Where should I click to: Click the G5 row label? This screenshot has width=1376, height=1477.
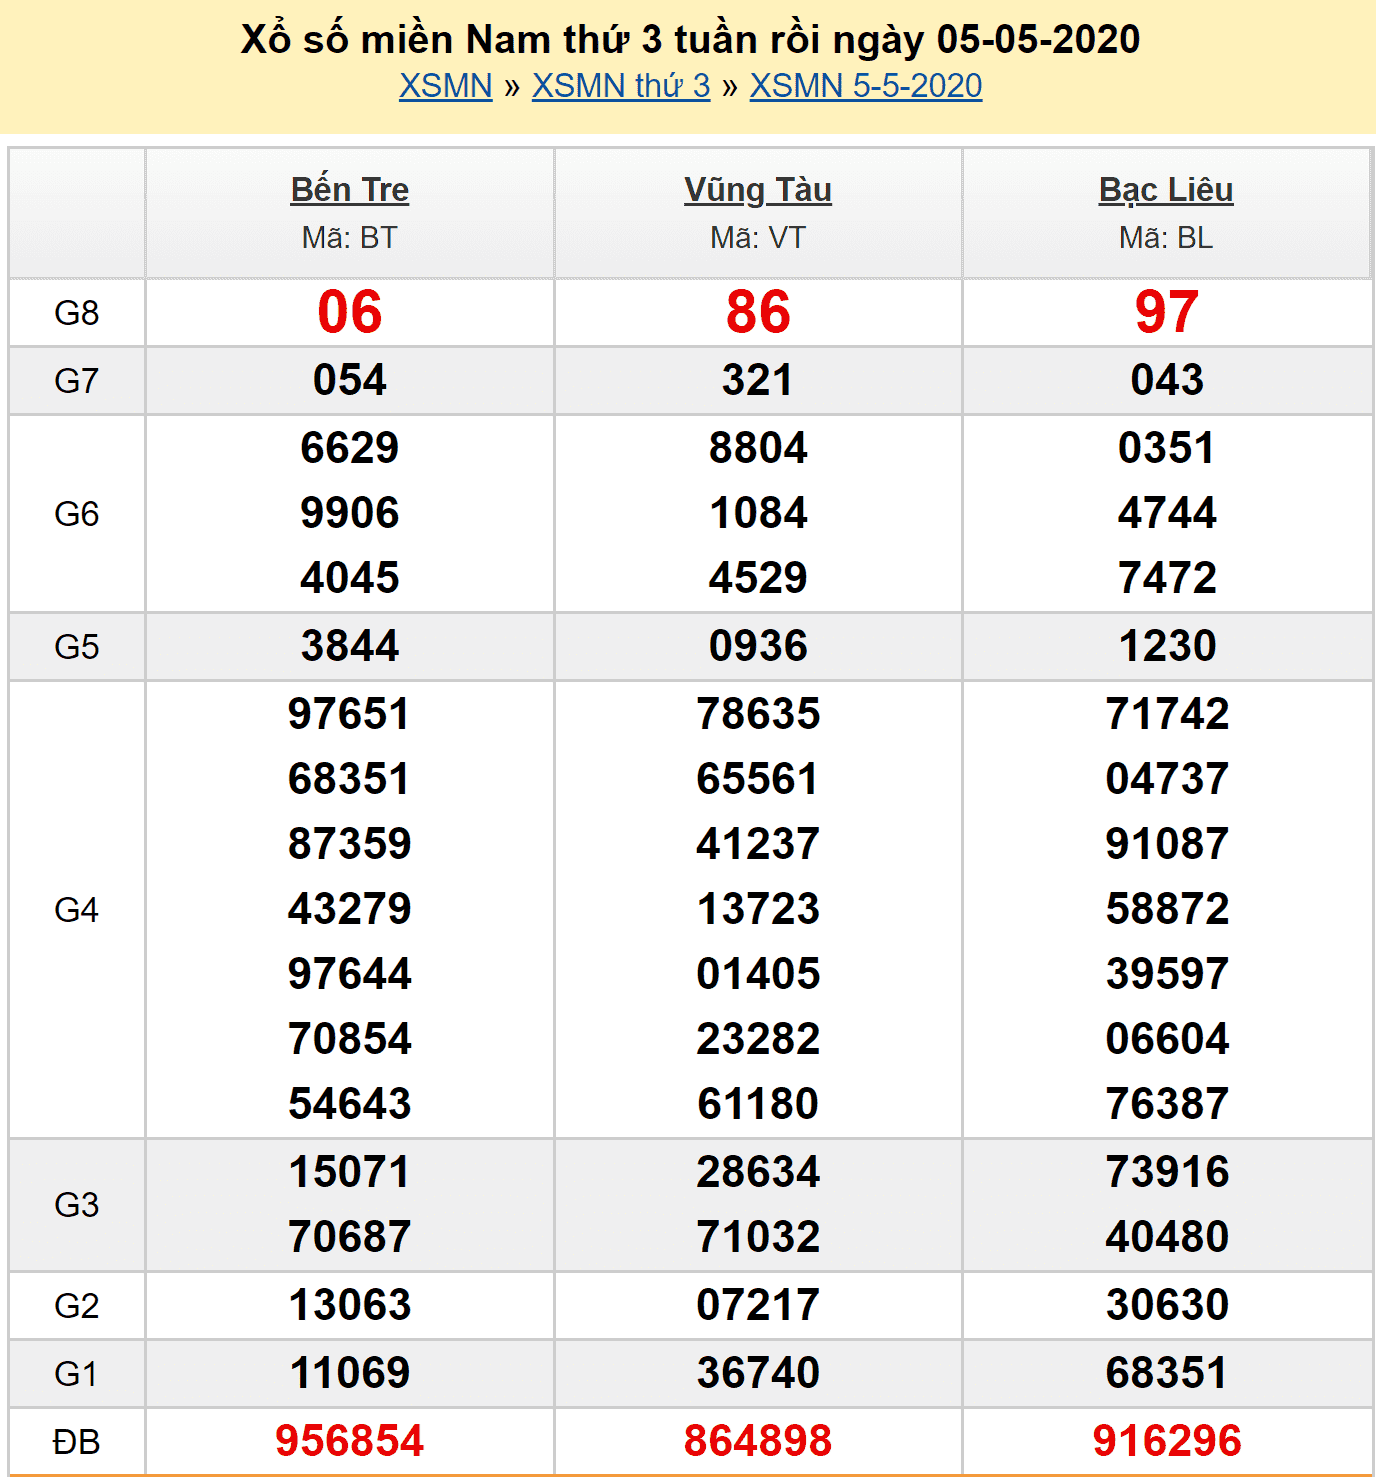pos(77,647)
